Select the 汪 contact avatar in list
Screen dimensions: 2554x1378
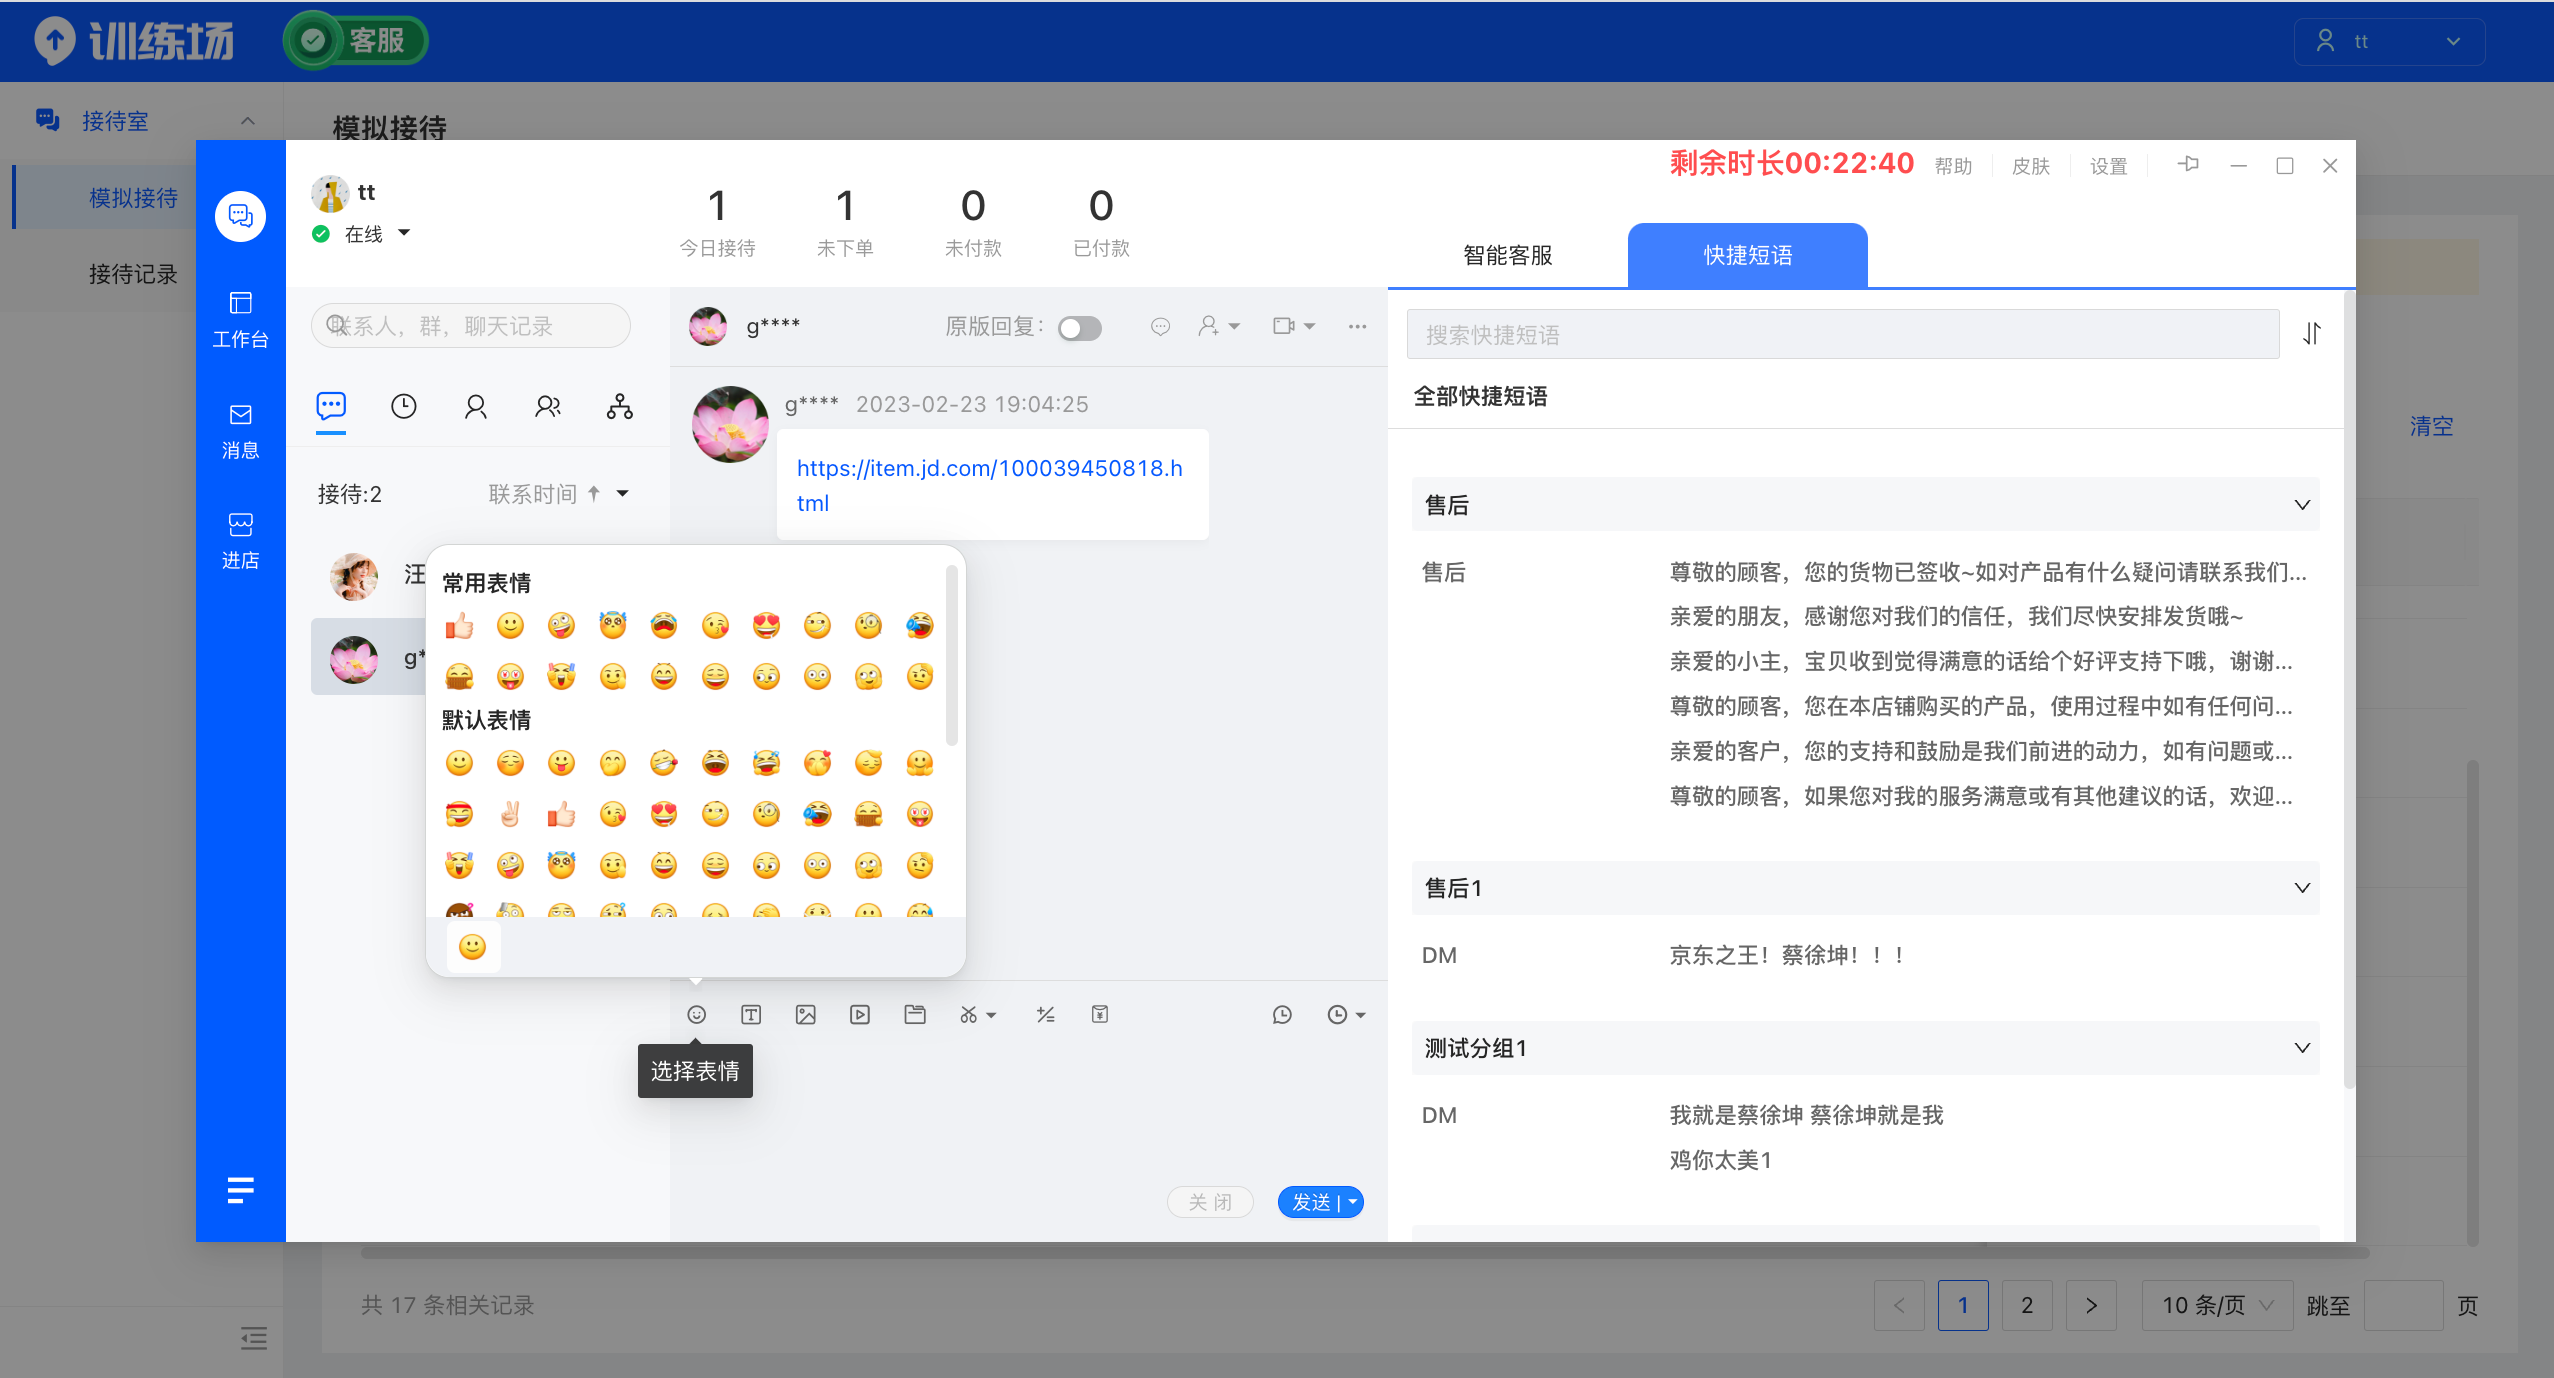click(x=354, y=576)
